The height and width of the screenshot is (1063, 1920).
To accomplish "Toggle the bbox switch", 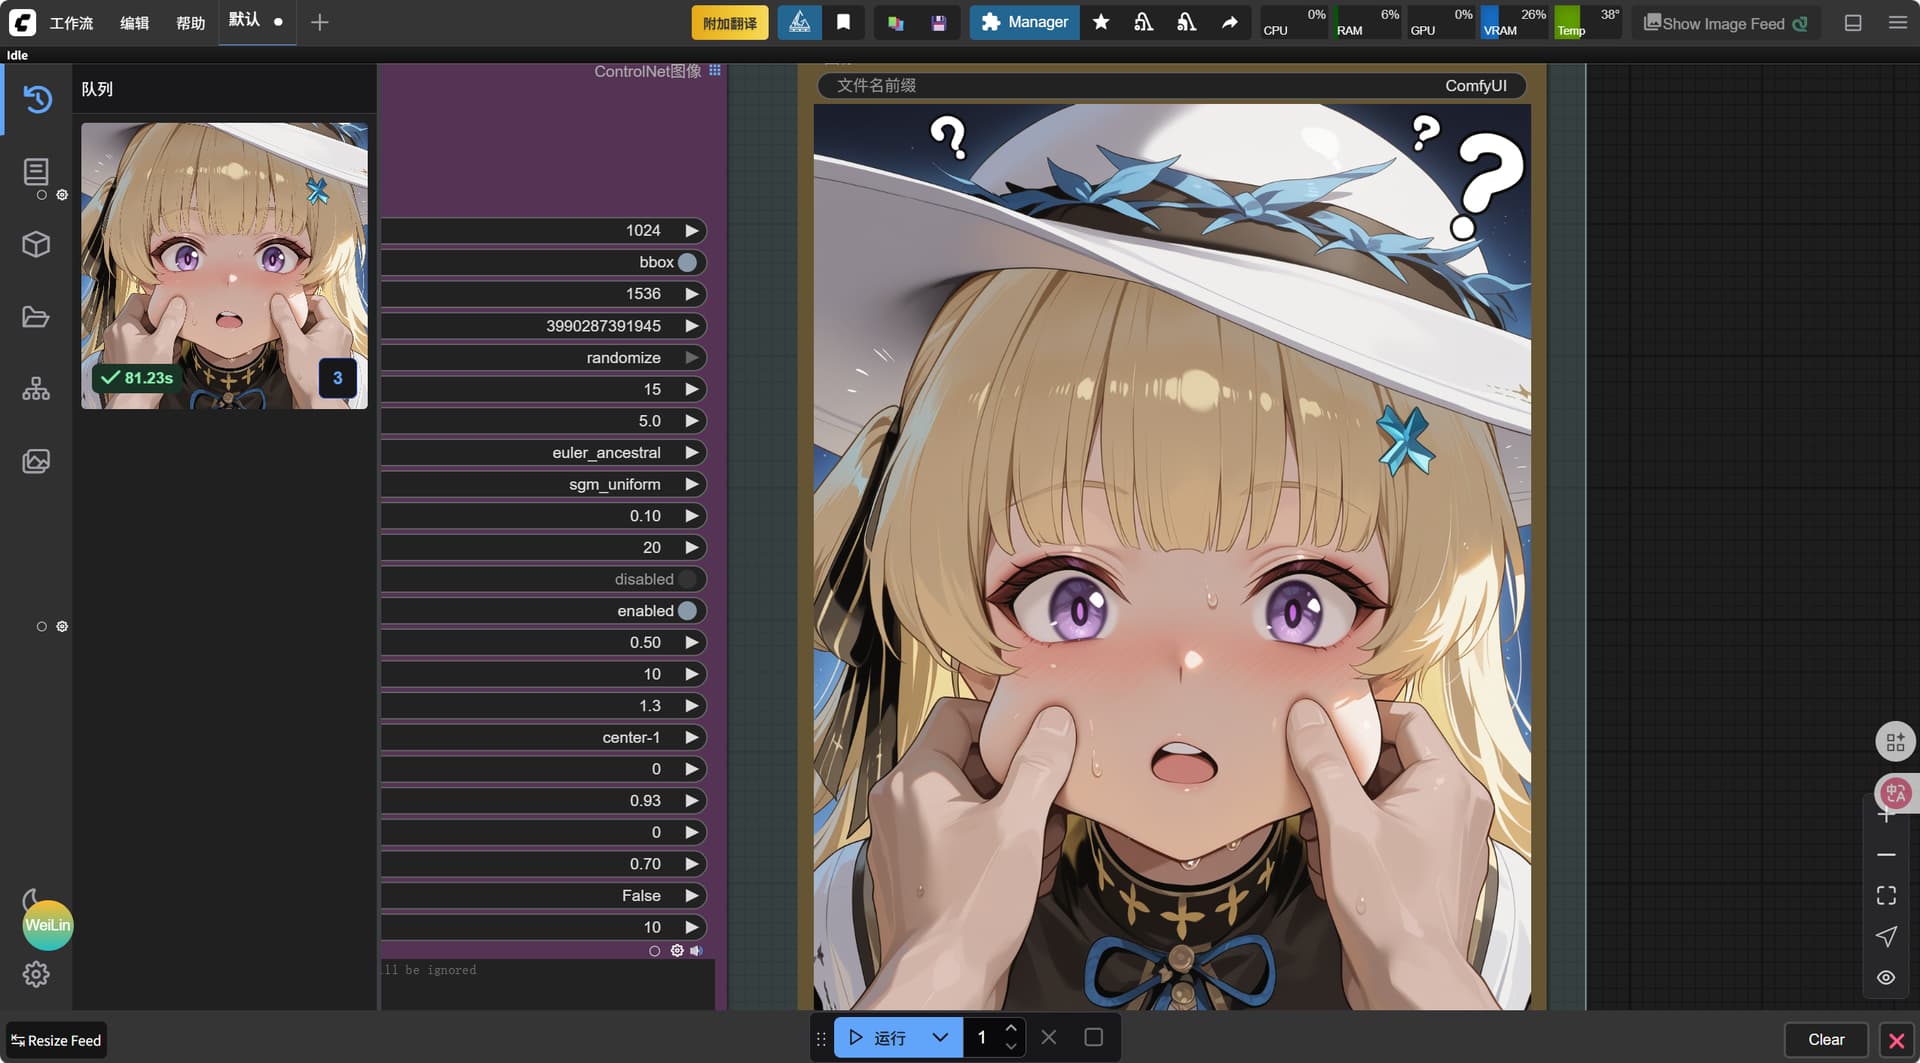I will tap(687, 262).
